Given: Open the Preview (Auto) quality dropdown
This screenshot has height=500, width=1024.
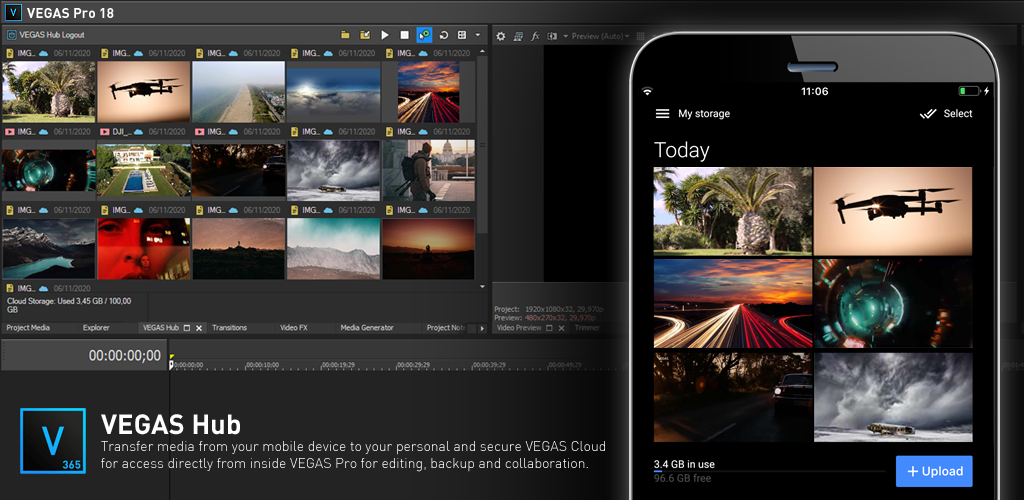Looking at the screenshot, I should coord(600,36).
